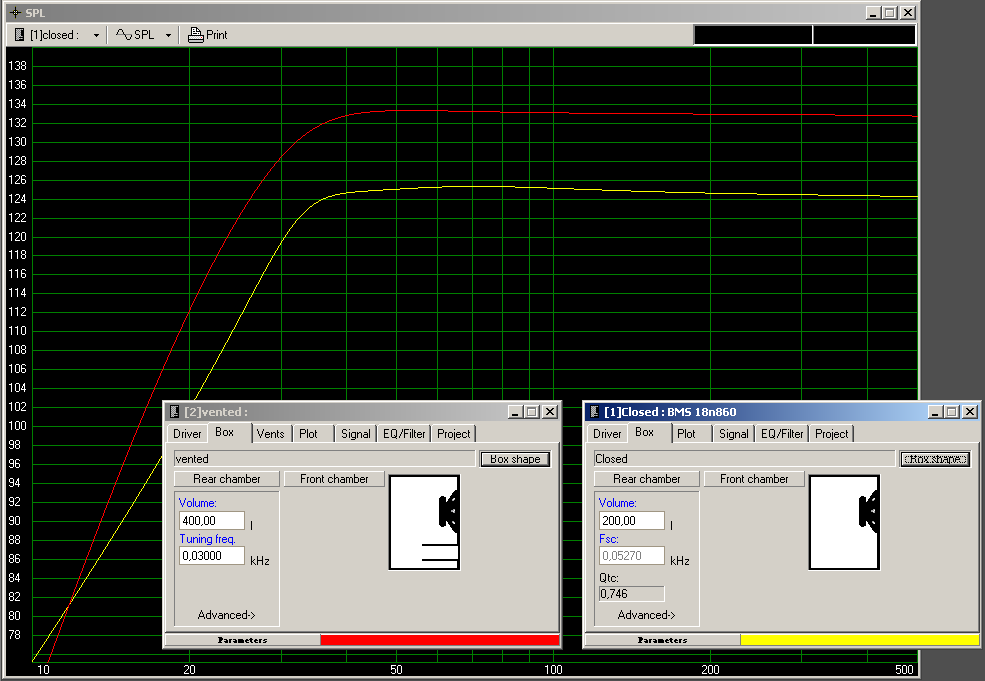Viewport: 985px width, 681px height.
Task: Open EQ/Filter tab in vented window
Action: 404,433
